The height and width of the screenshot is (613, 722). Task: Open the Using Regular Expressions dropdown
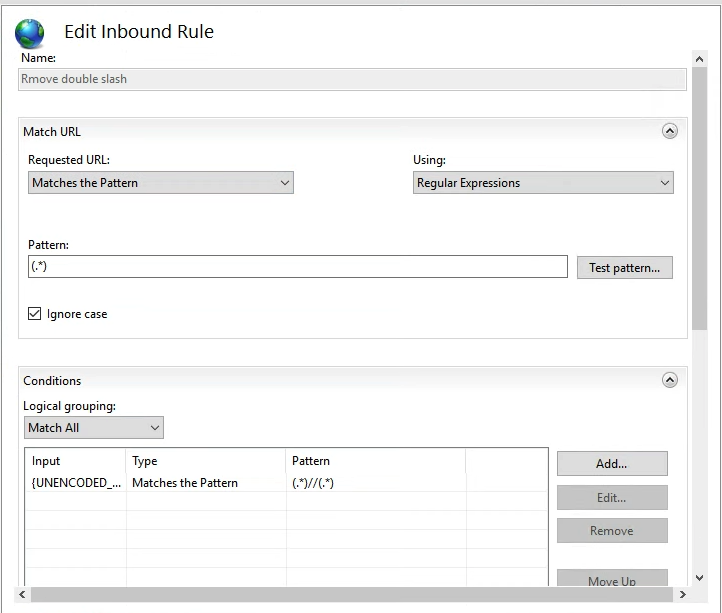543,183
